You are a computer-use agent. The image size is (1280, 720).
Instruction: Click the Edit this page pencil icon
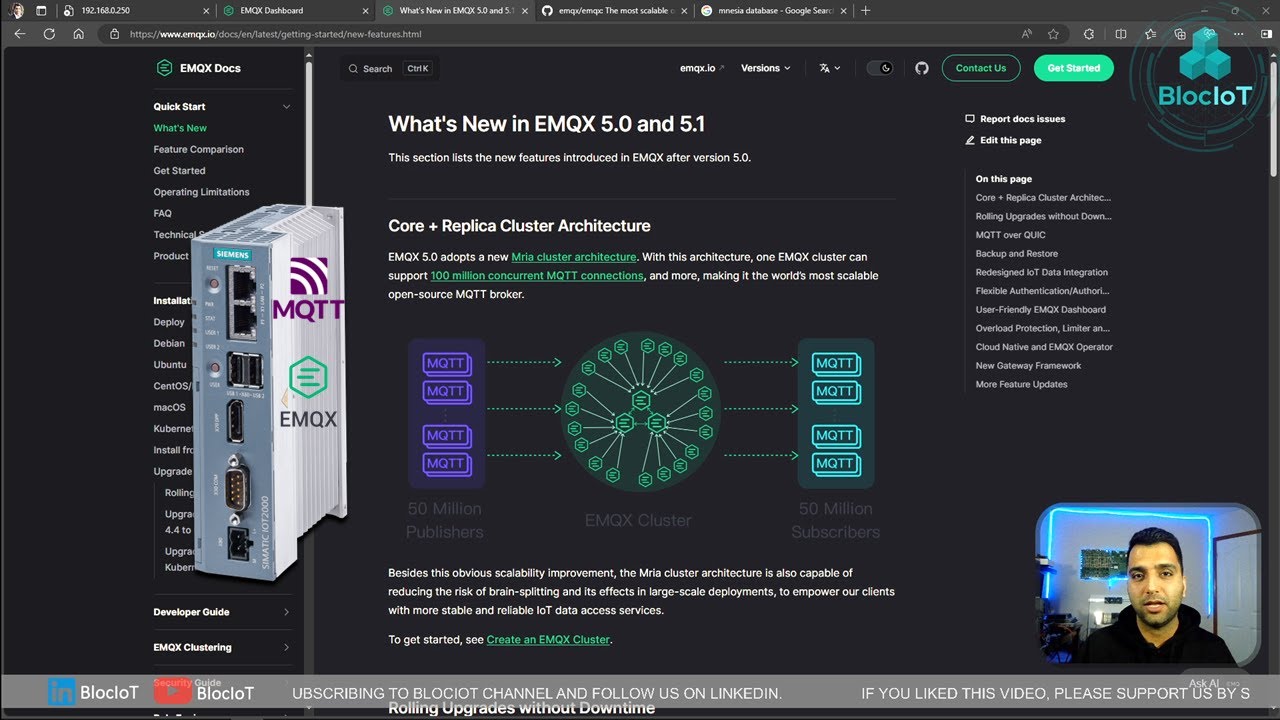pos(970,140)
